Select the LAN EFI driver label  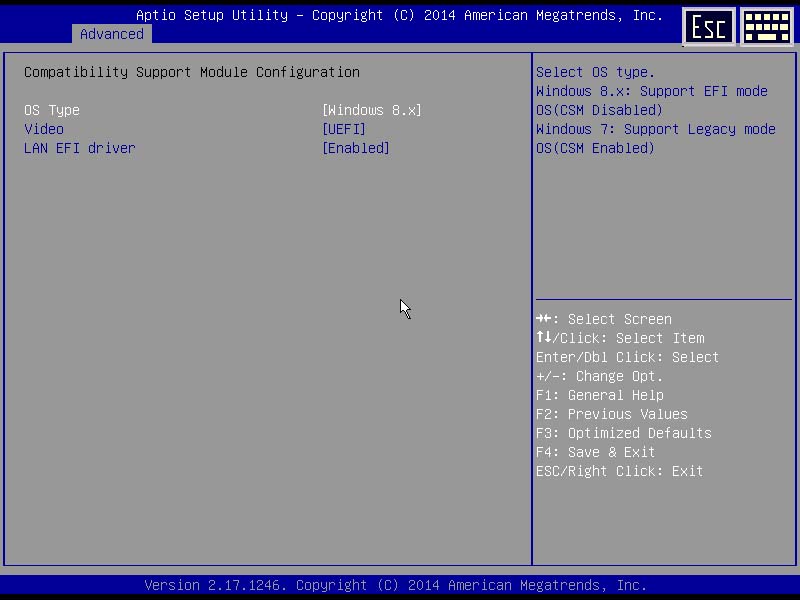coord(80,148)
